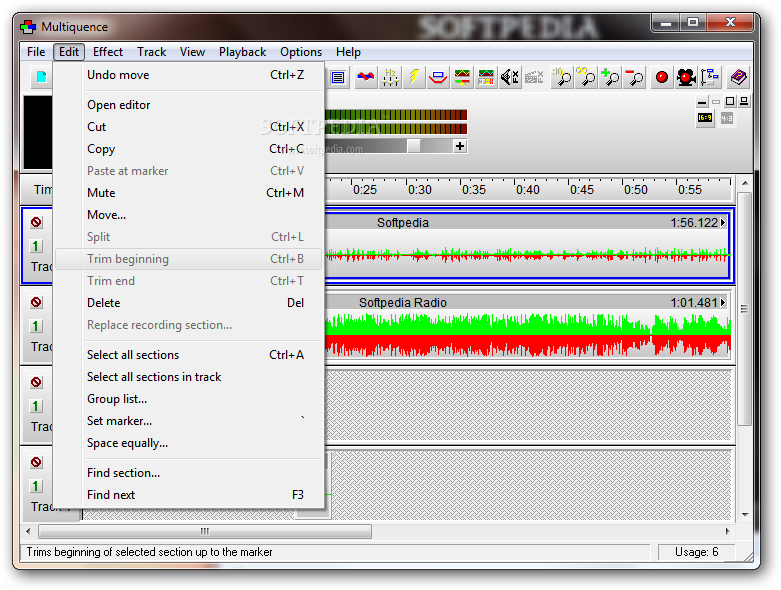Viewport: 781px width, 590px height.
Task: Choose Select all sections
Action: click(189, 355)
